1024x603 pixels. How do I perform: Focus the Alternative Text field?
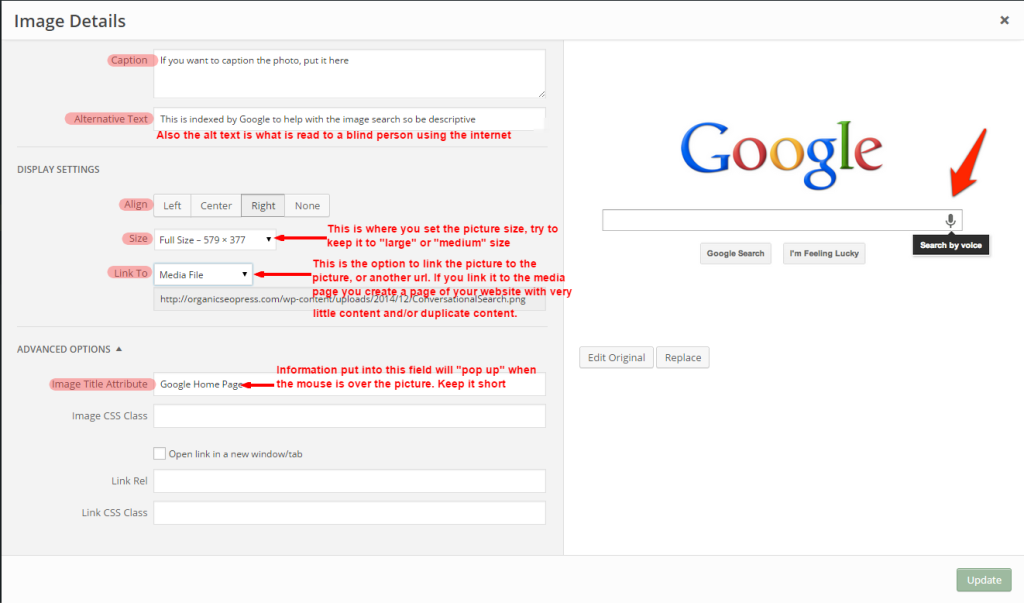[350, 119]
